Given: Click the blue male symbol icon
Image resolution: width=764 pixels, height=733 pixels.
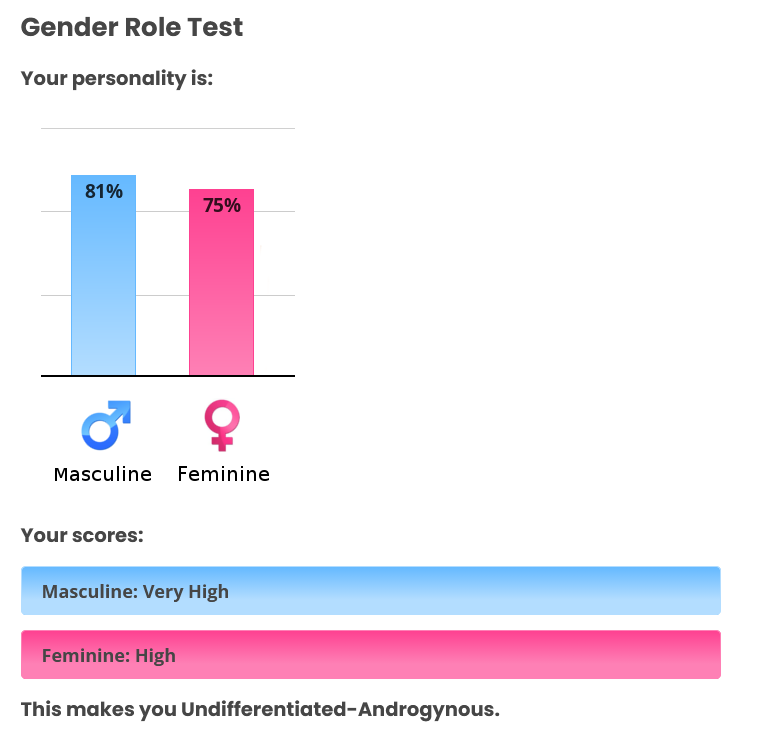Looking at the screenshot, I should pos(106,425).
